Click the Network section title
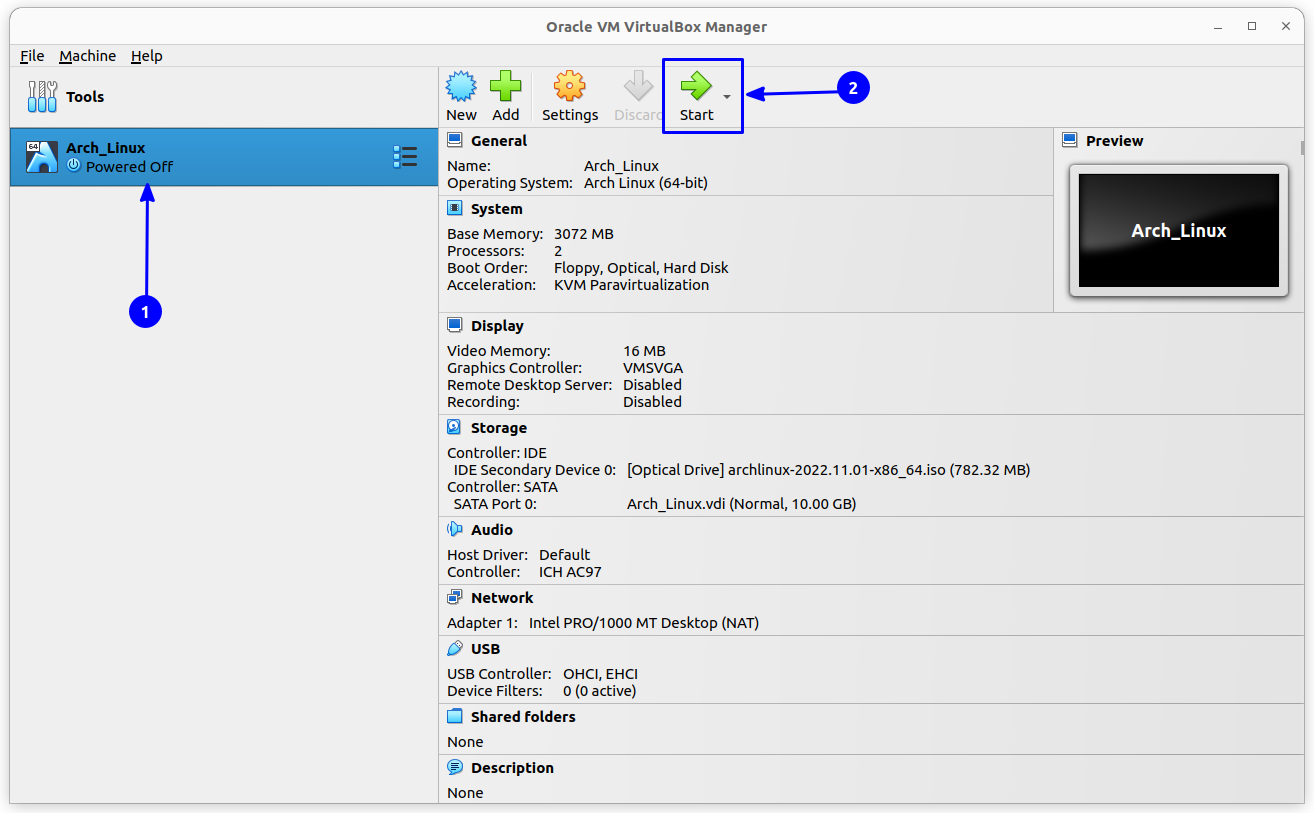 [x=501, y=597]
